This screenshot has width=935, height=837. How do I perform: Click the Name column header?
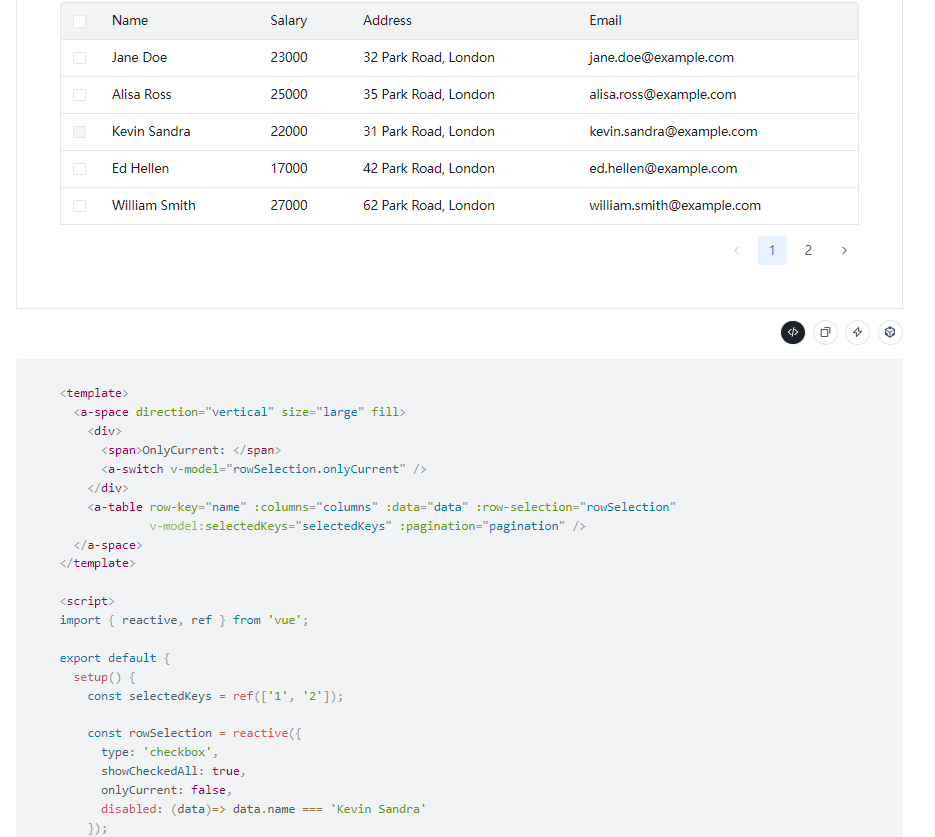coord(130,20)
